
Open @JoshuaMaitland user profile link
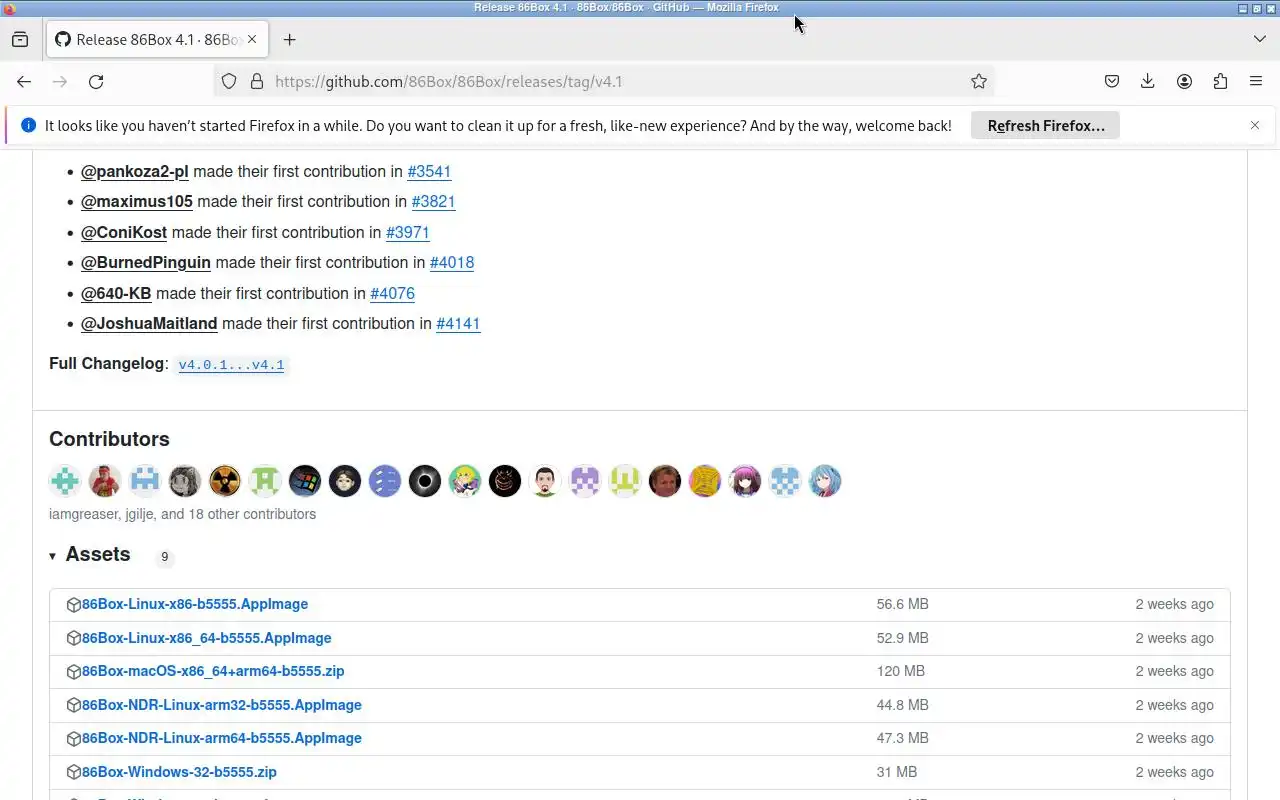pos(149,324)
